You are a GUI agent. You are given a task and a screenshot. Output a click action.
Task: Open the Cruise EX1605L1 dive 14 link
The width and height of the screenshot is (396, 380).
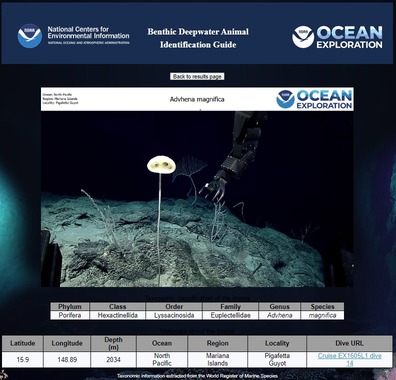pos(349,359)
